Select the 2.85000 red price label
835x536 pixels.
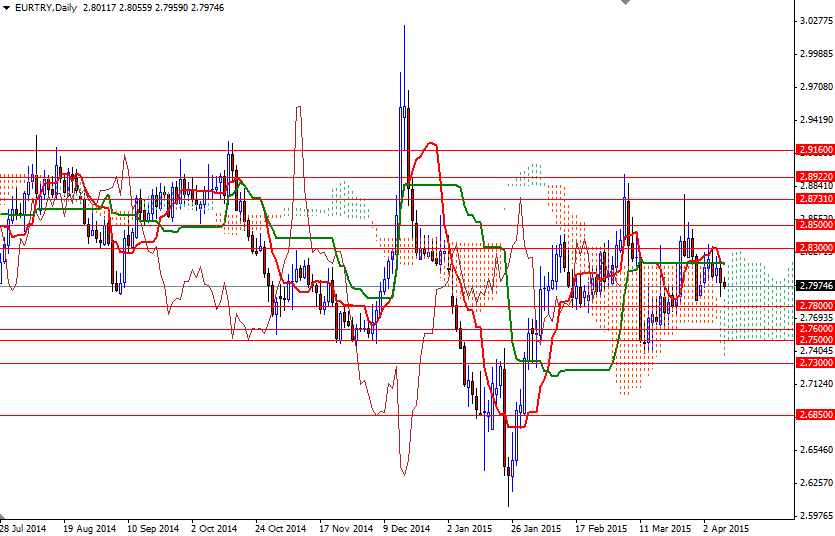(x=815, y=225)
